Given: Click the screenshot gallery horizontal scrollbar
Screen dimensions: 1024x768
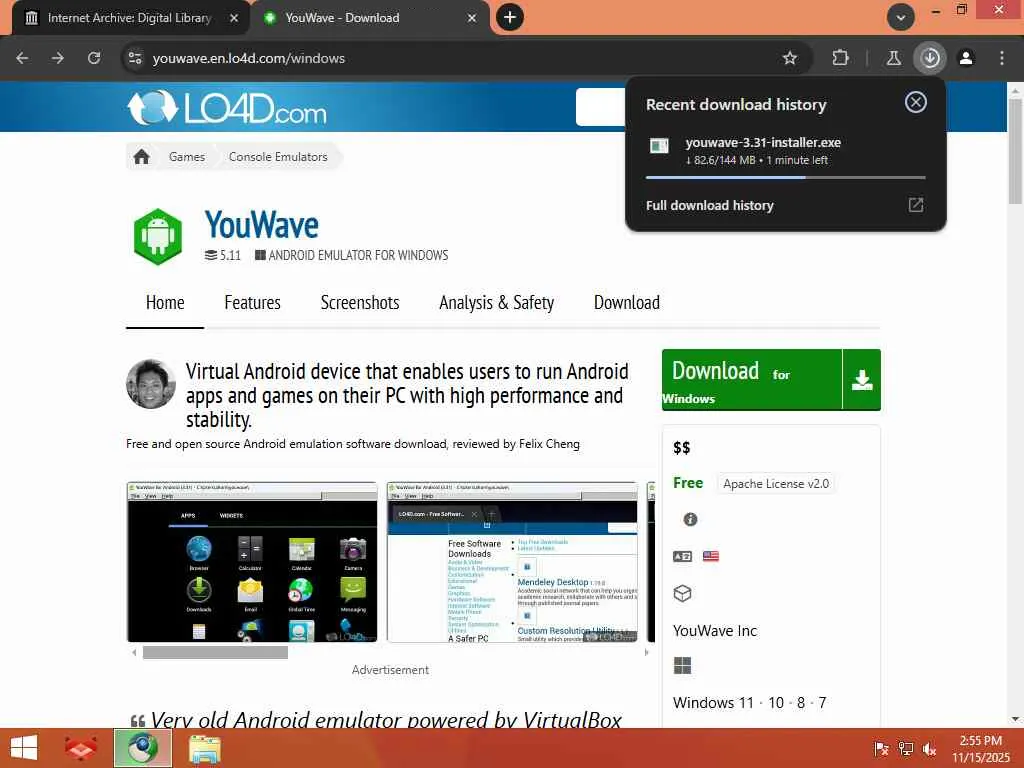Looking at the screenshot, I should (216, 652).
